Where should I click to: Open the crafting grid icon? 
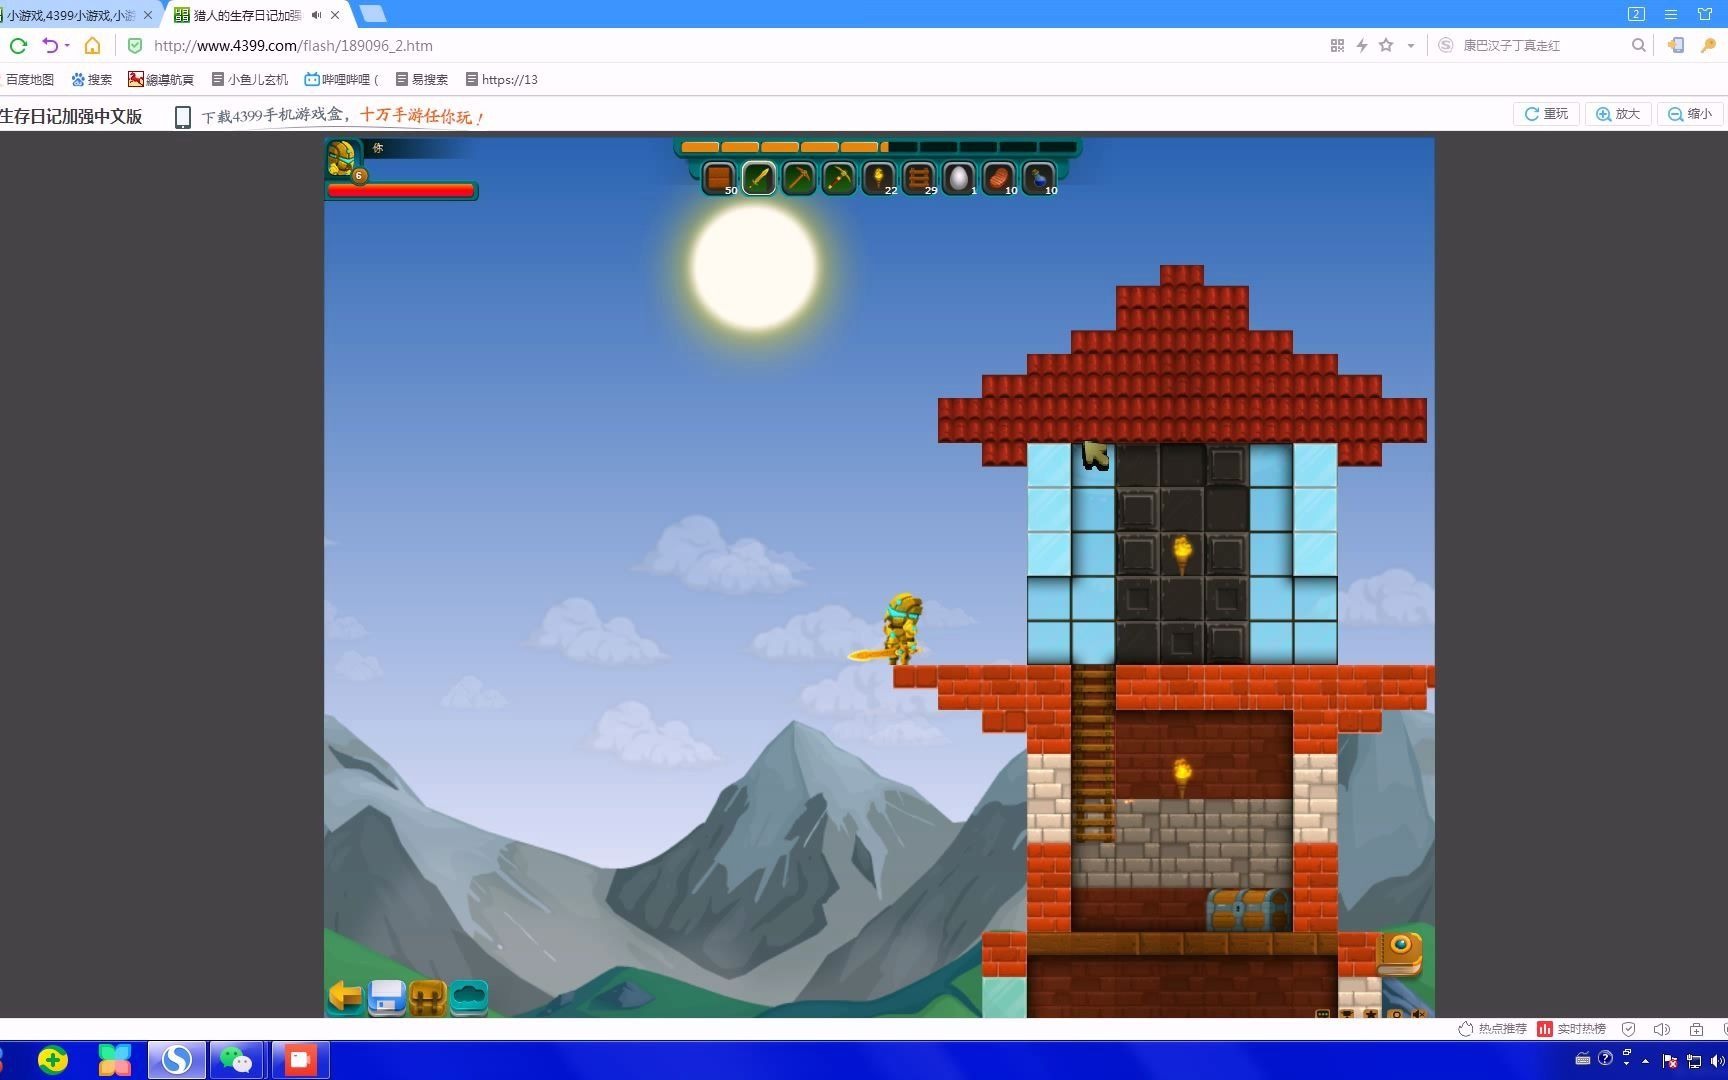tap(427, 997)
